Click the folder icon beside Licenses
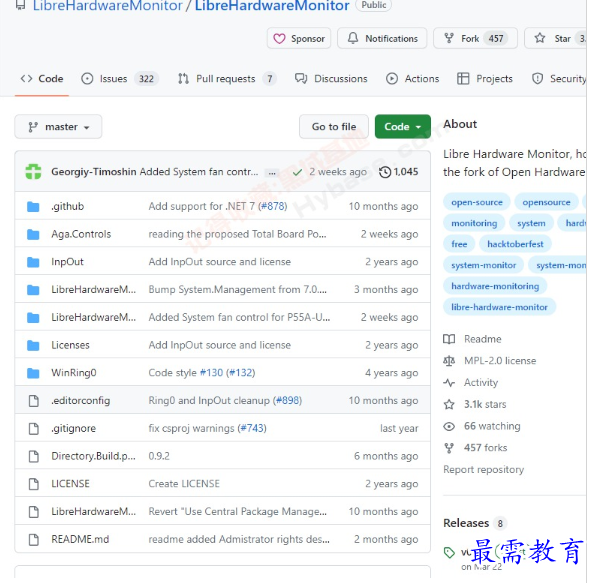The image size is (592, 583). 33,345
